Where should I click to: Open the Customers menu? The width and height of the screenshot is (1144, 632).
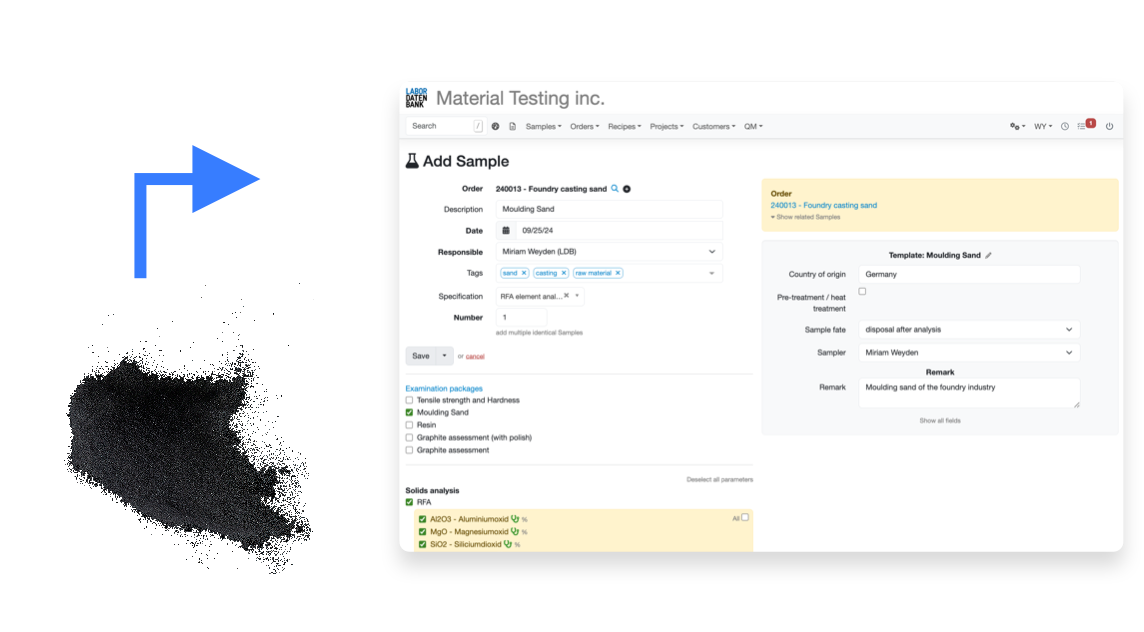pos(715,127)
